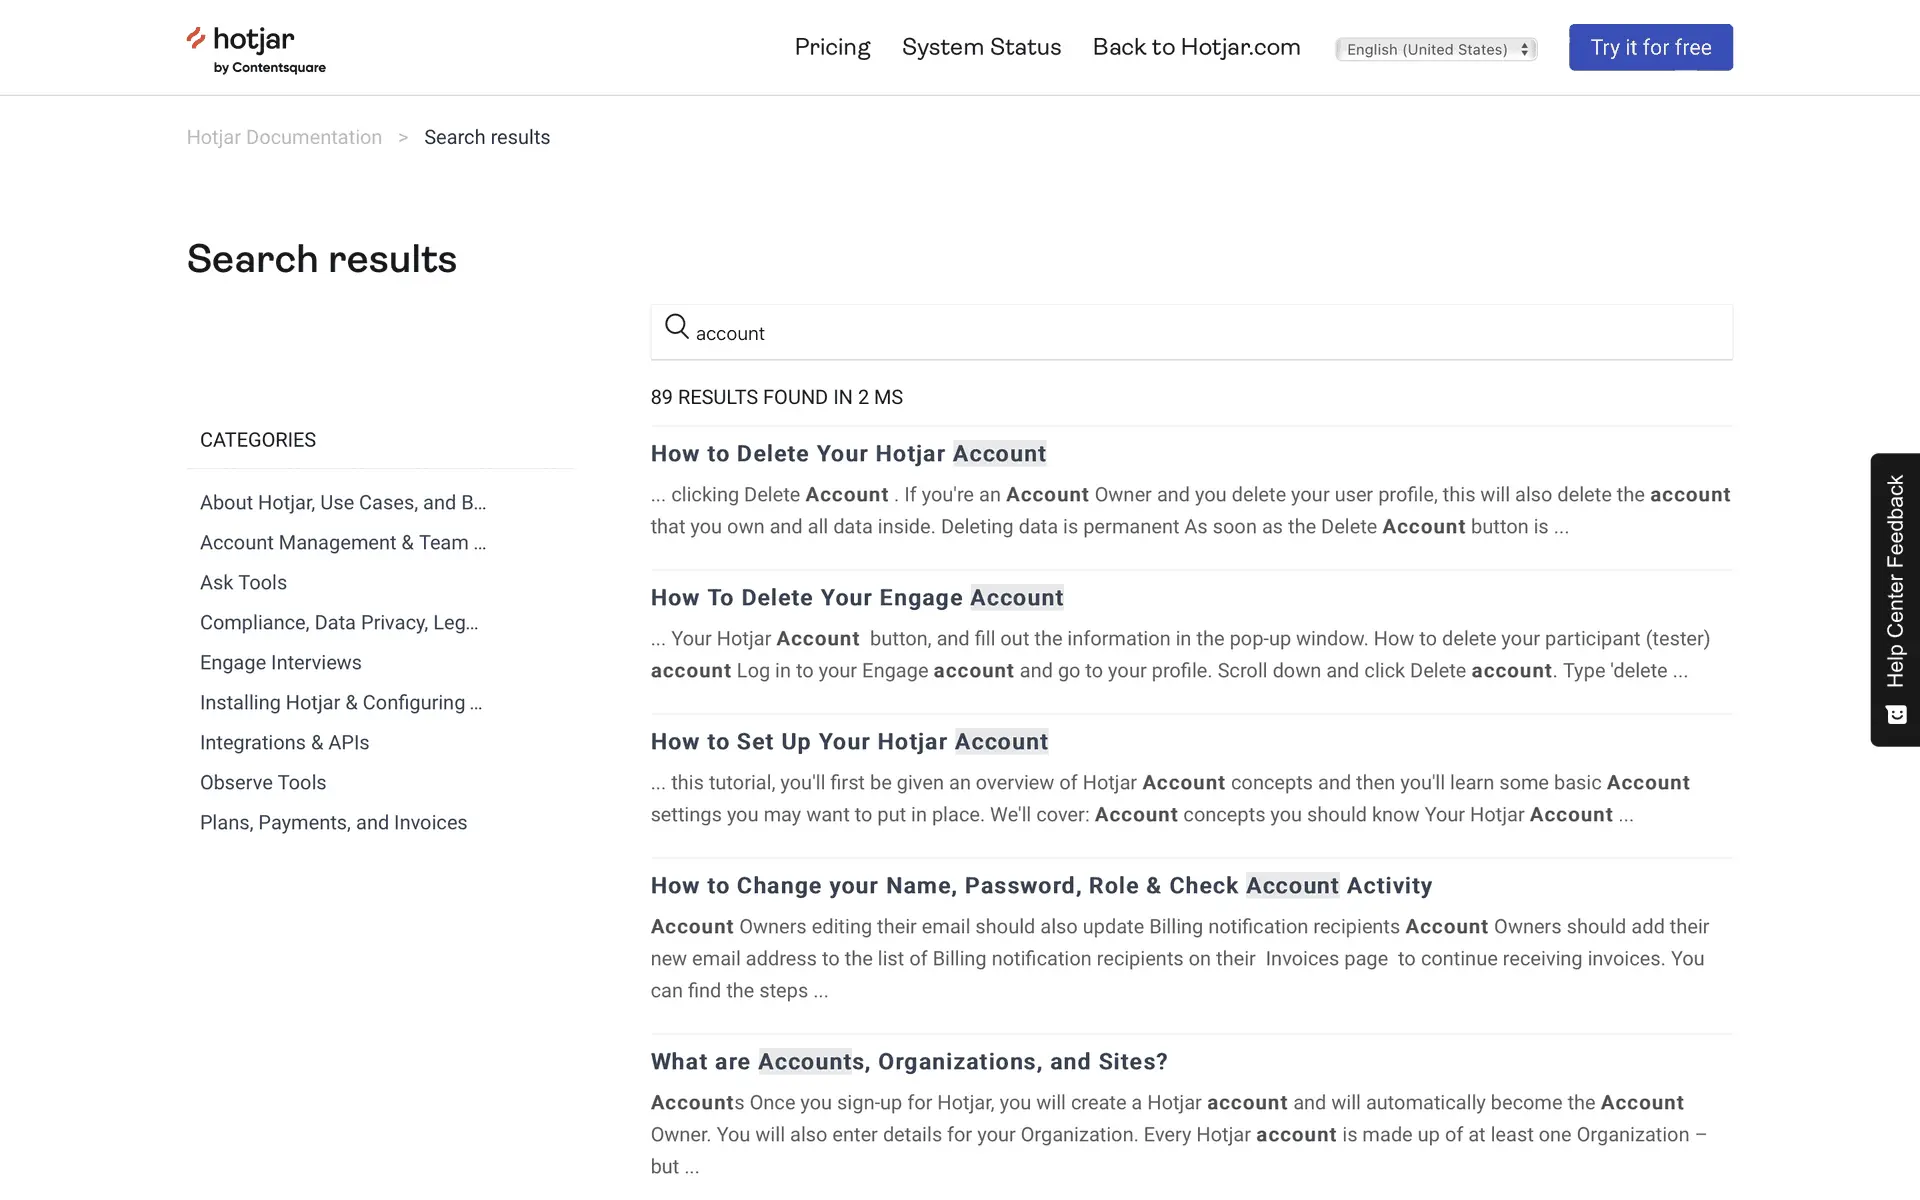Image resolution: width=1920 pixels, height=1200 pixels.
Task: Open How To Delete Your Engage Account
Action: 856,598
